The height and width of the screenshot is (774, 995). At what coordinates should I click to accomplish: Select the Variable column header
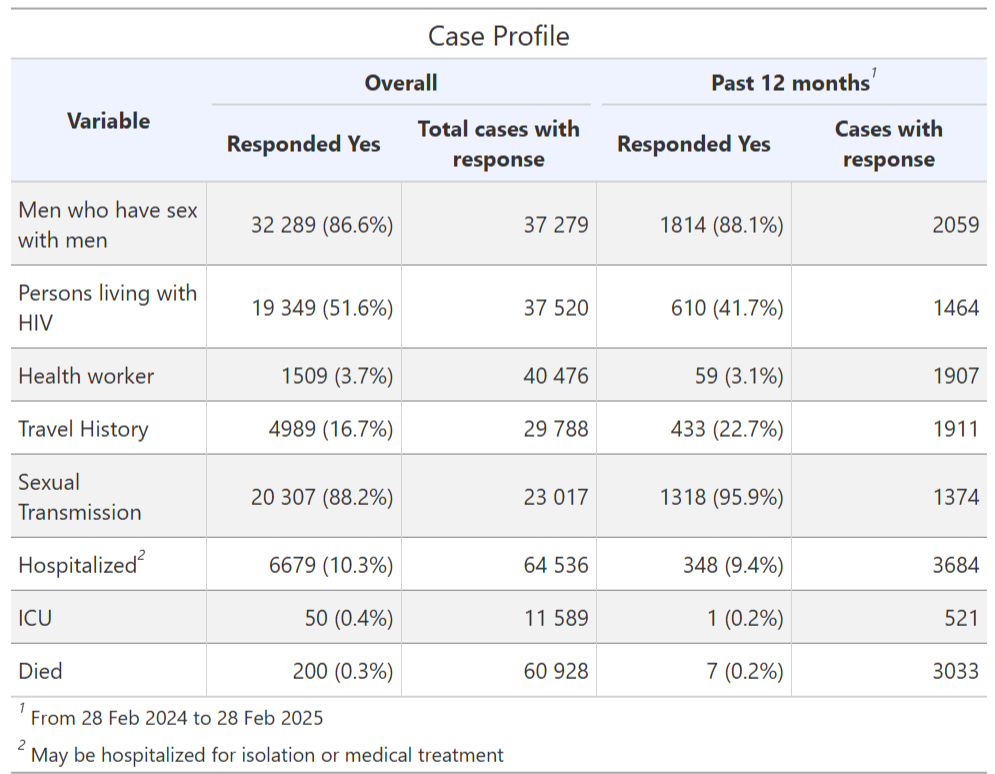108,121
